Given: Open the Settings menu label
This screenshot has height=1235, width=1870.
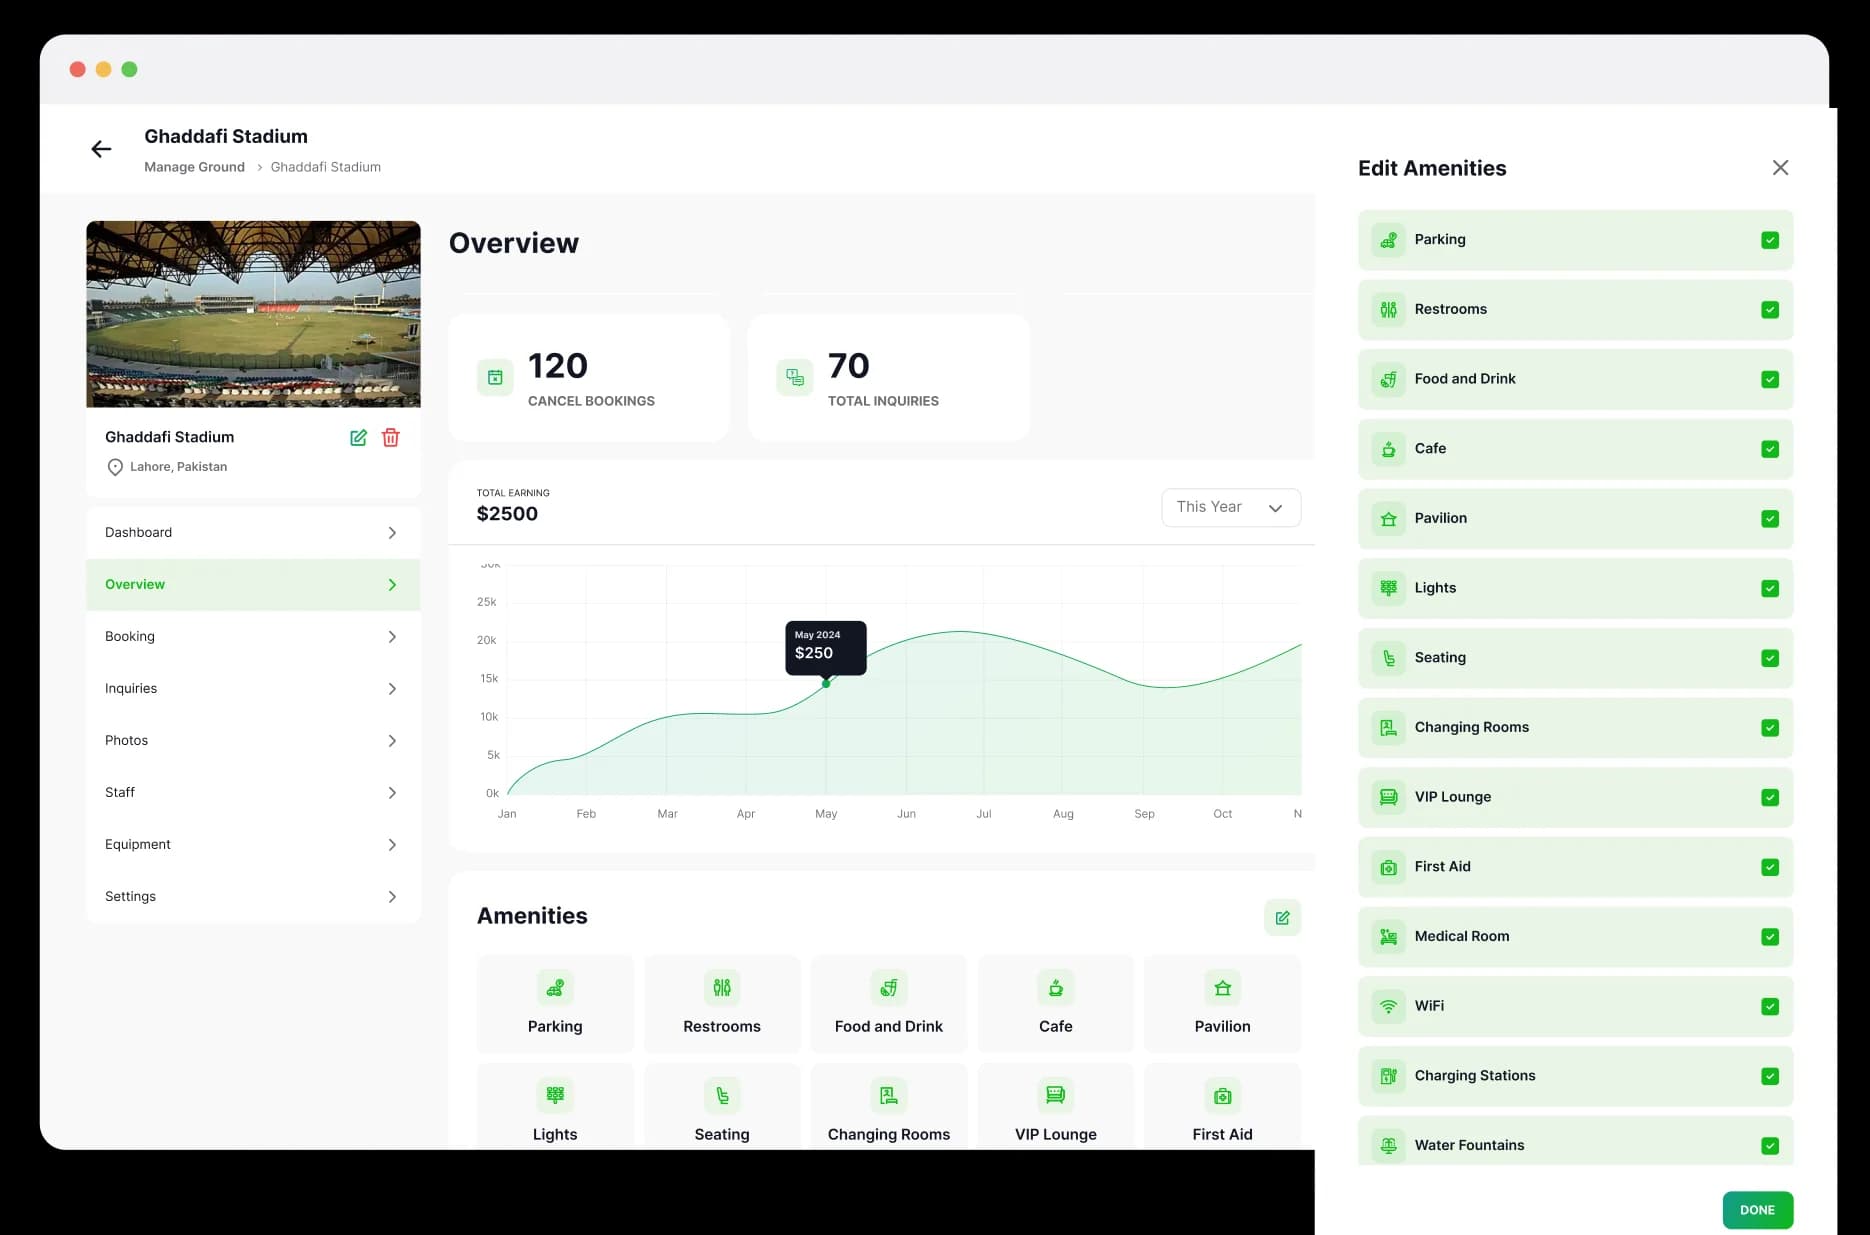Looking at the screenshot, I should coord(130,897).
